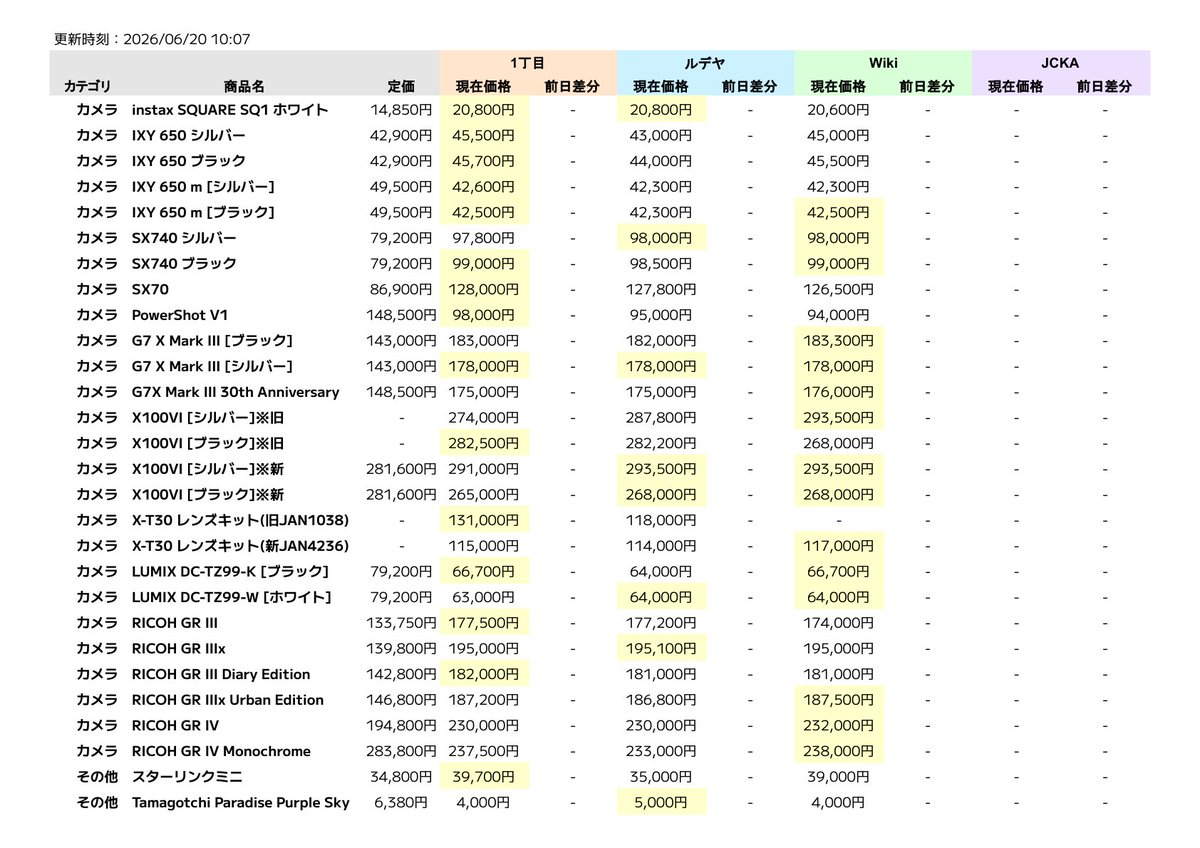Click the 237,500円 1丁目 price cell
The height and width of the screenshot is (848, 1200).
484,751
